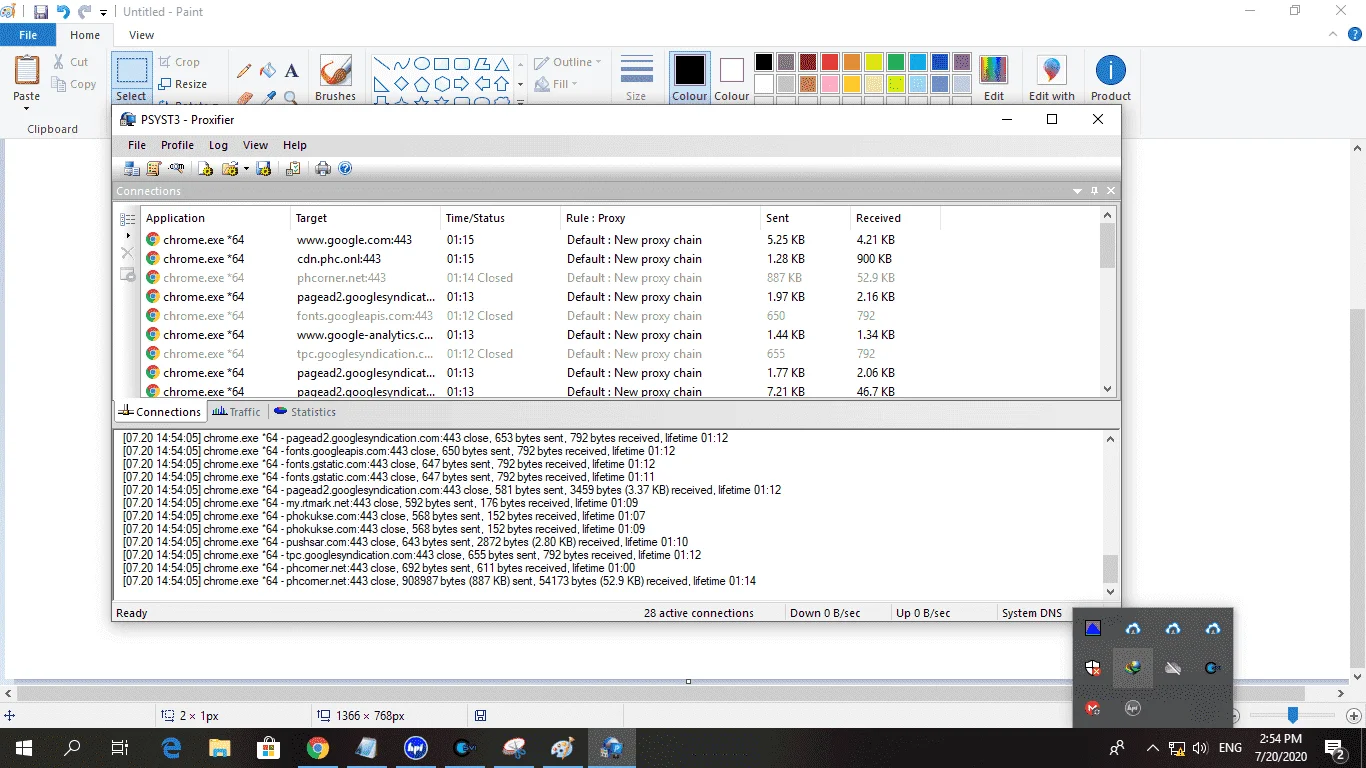This screenshot has width=1366, height=768.
Task: Click the connections list vertical scrollbar thumb
Action: [x=1107, y=245]
